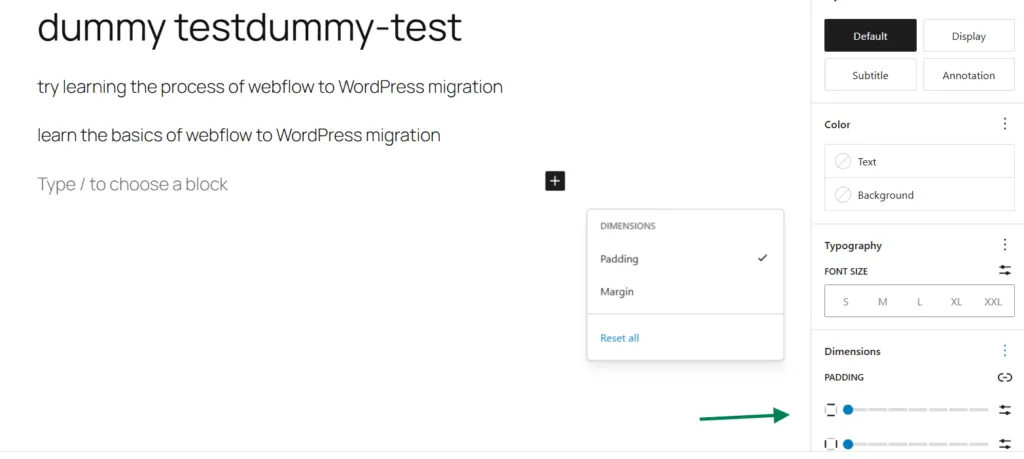Open Typography panel options menu

(x=1004, y=245)
